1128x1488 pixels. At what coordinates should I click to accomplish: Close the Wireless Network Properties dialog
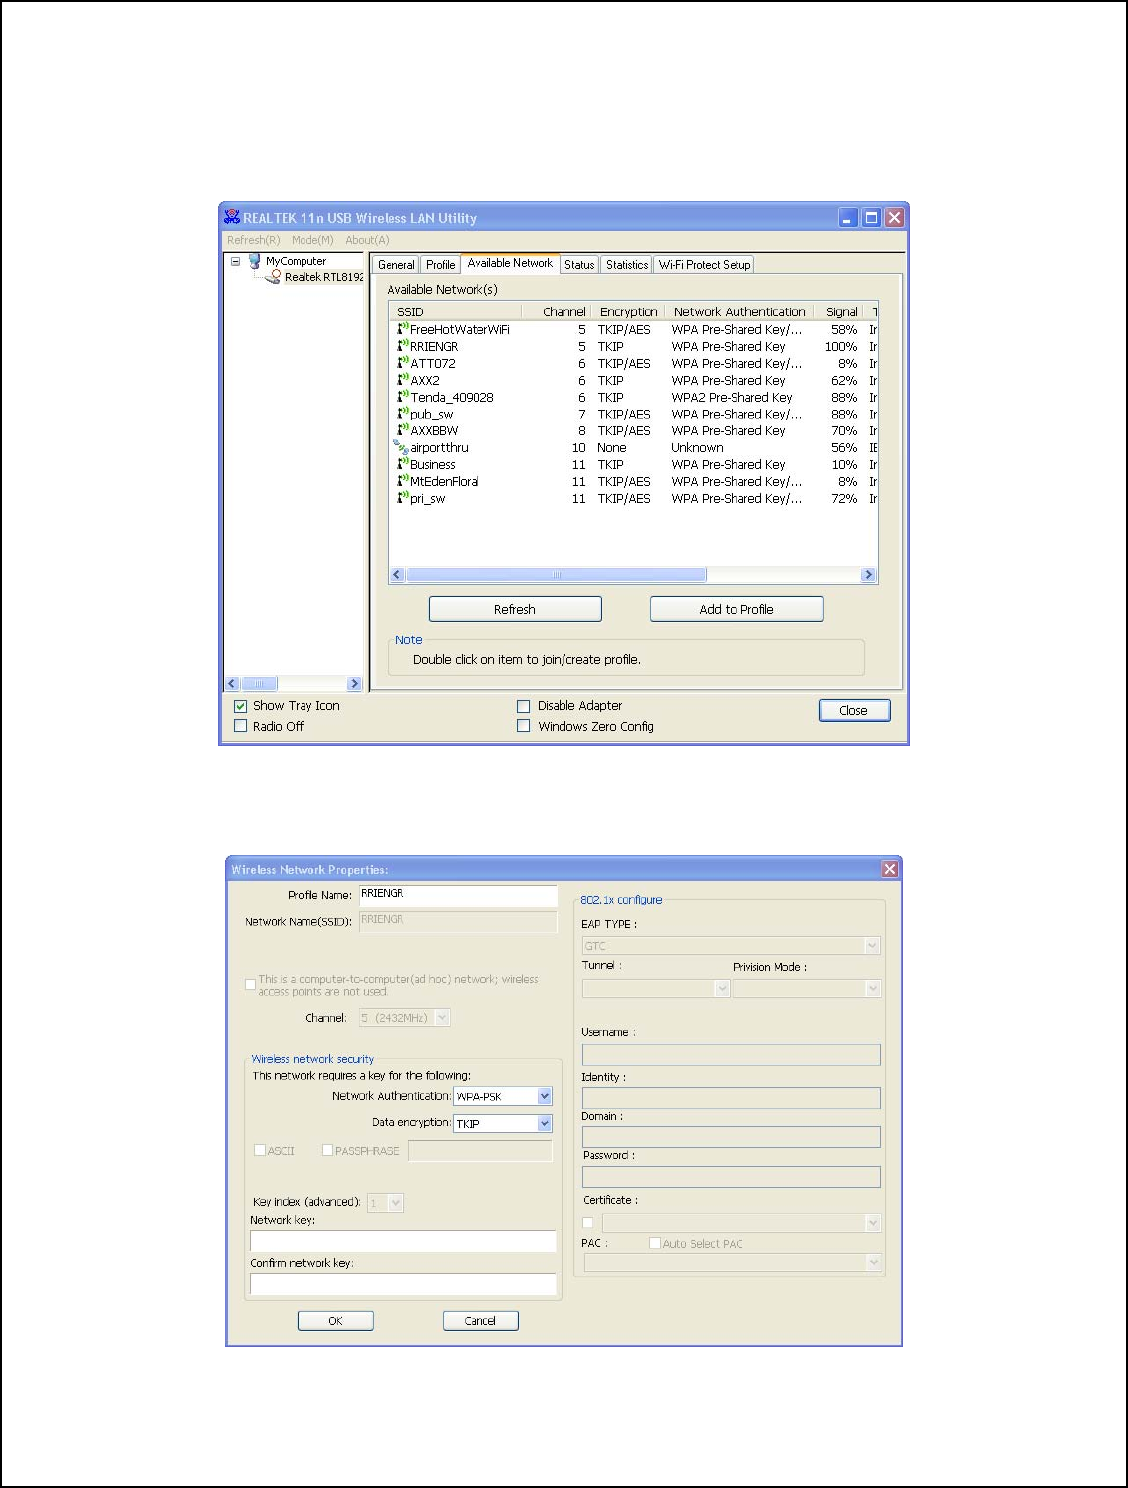point(890,869)
